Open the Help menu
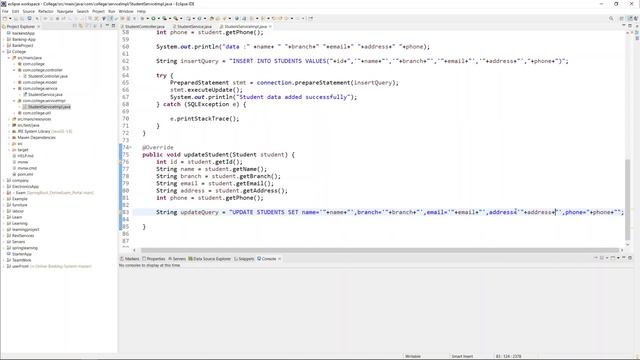 pyautogui.click(x=141, y=11)
